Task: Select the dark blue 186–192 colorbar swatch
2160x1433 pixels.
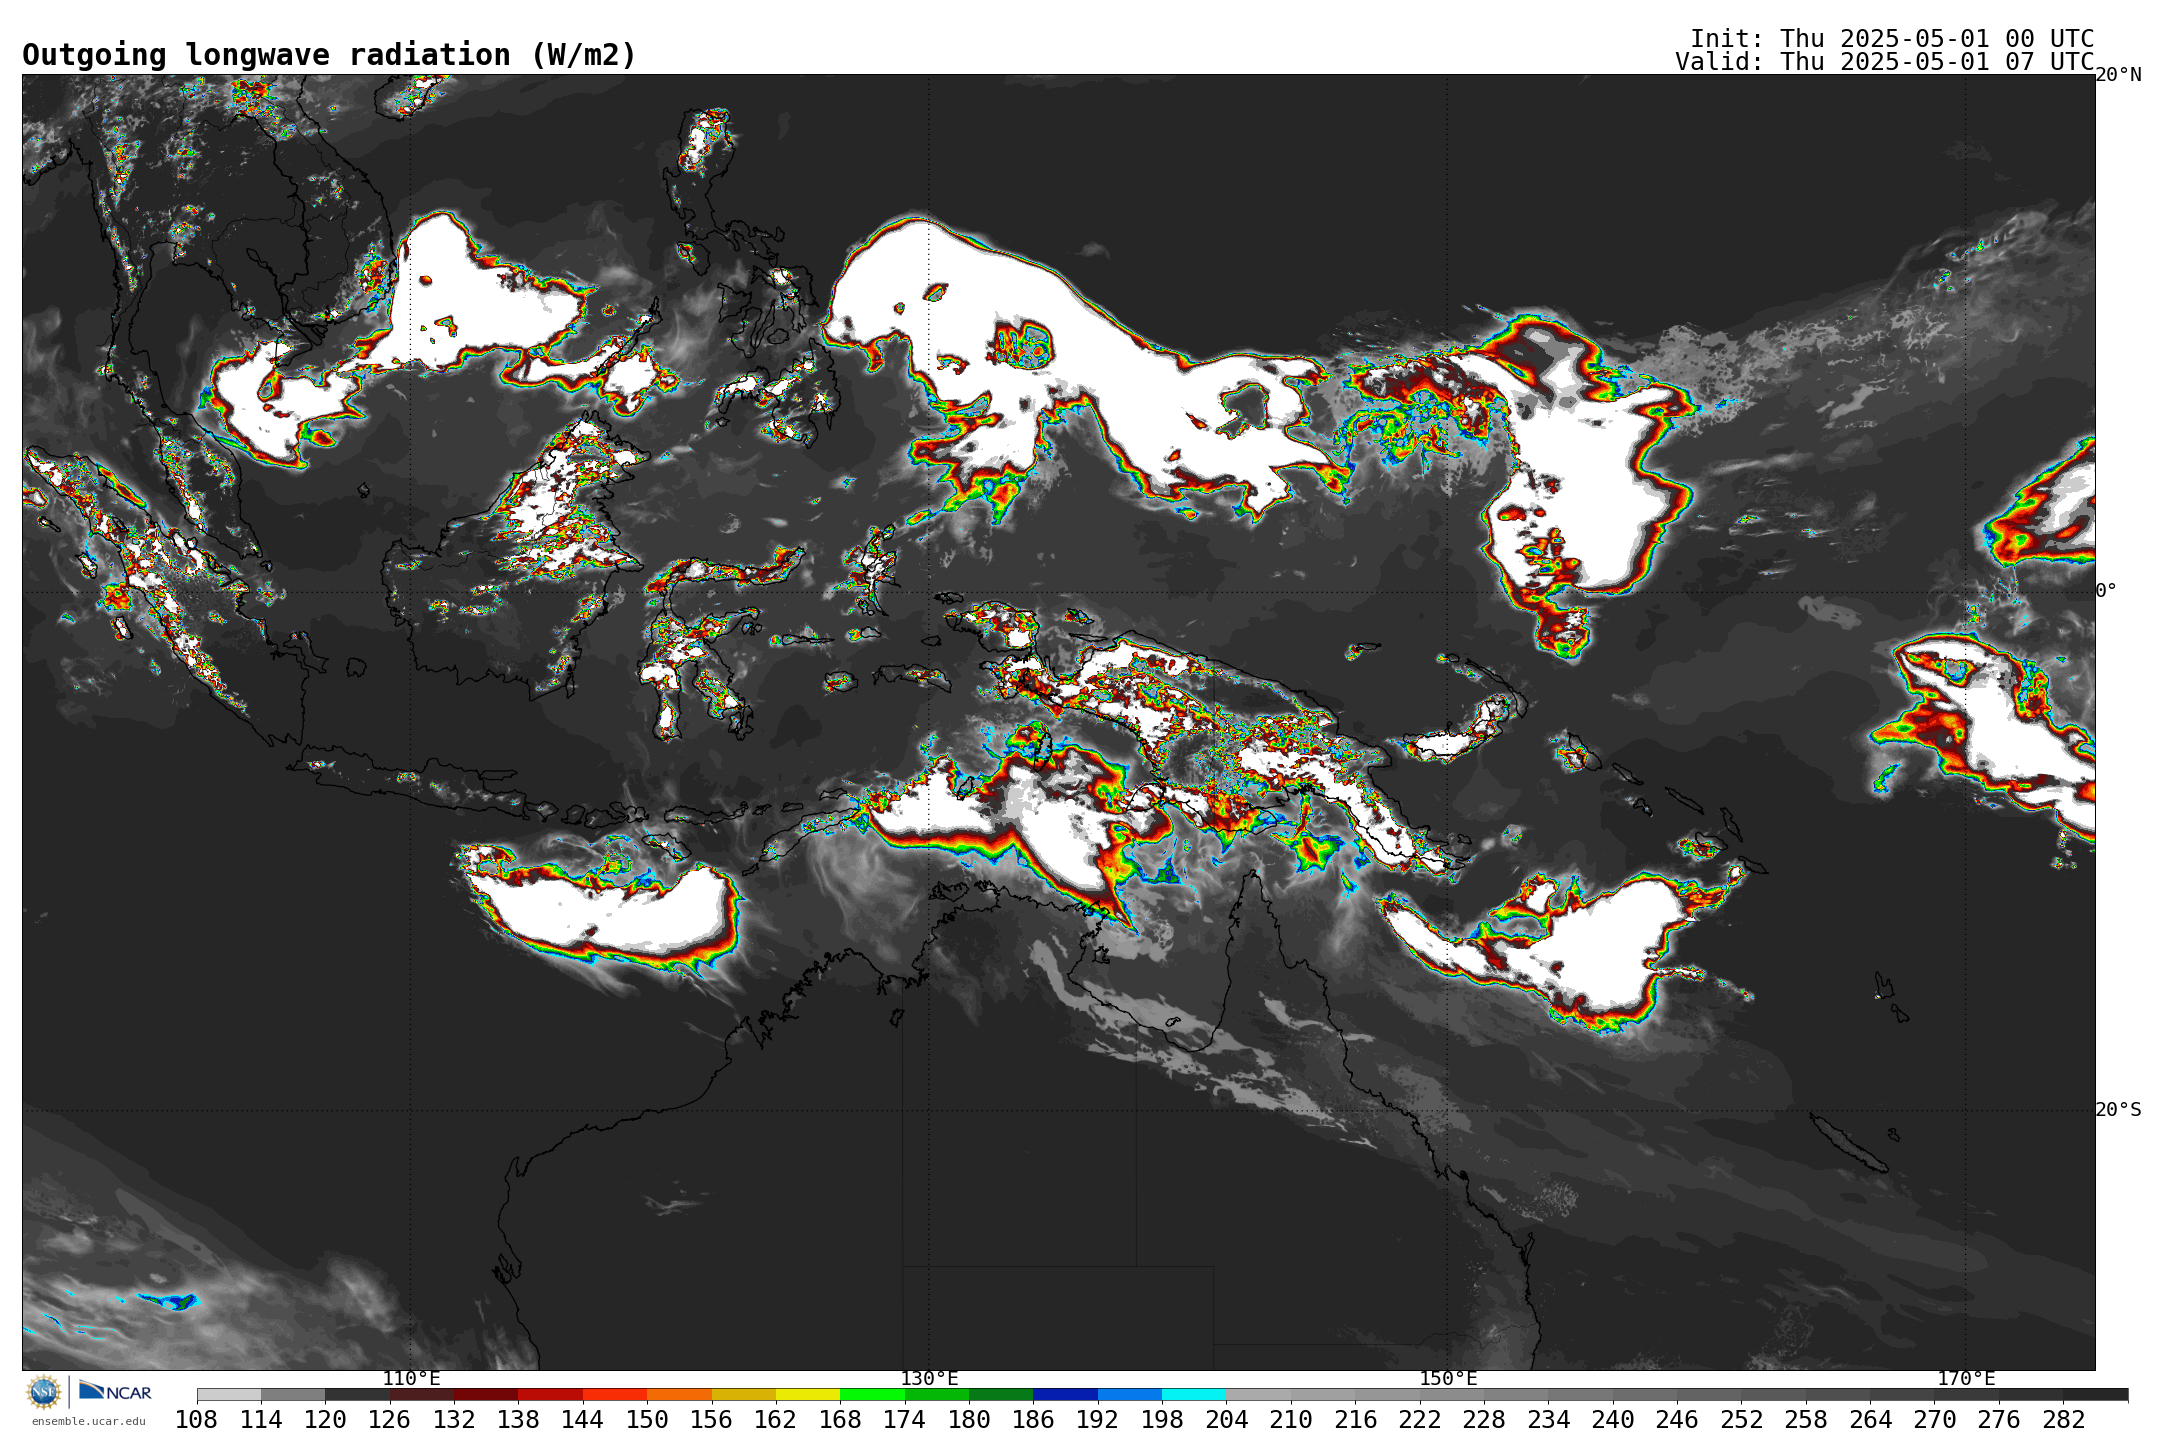Action: coord(1065,1394)
